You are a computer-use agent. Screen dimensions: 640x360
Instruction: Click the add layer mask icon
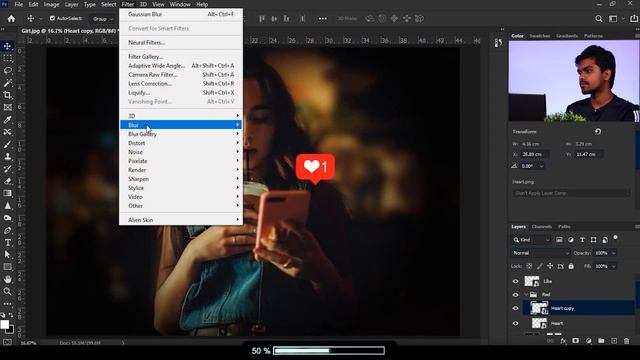tap(576, 341)
